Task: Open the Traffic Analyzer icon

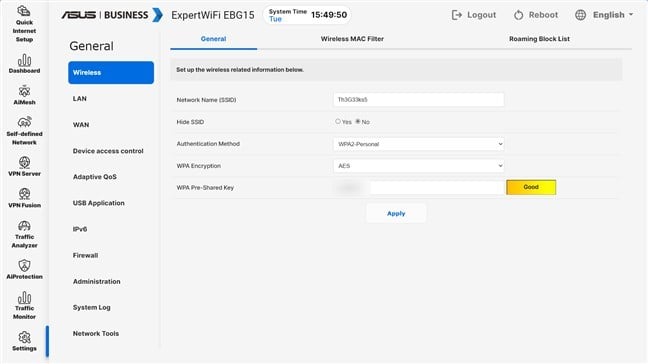Action: 24,226
